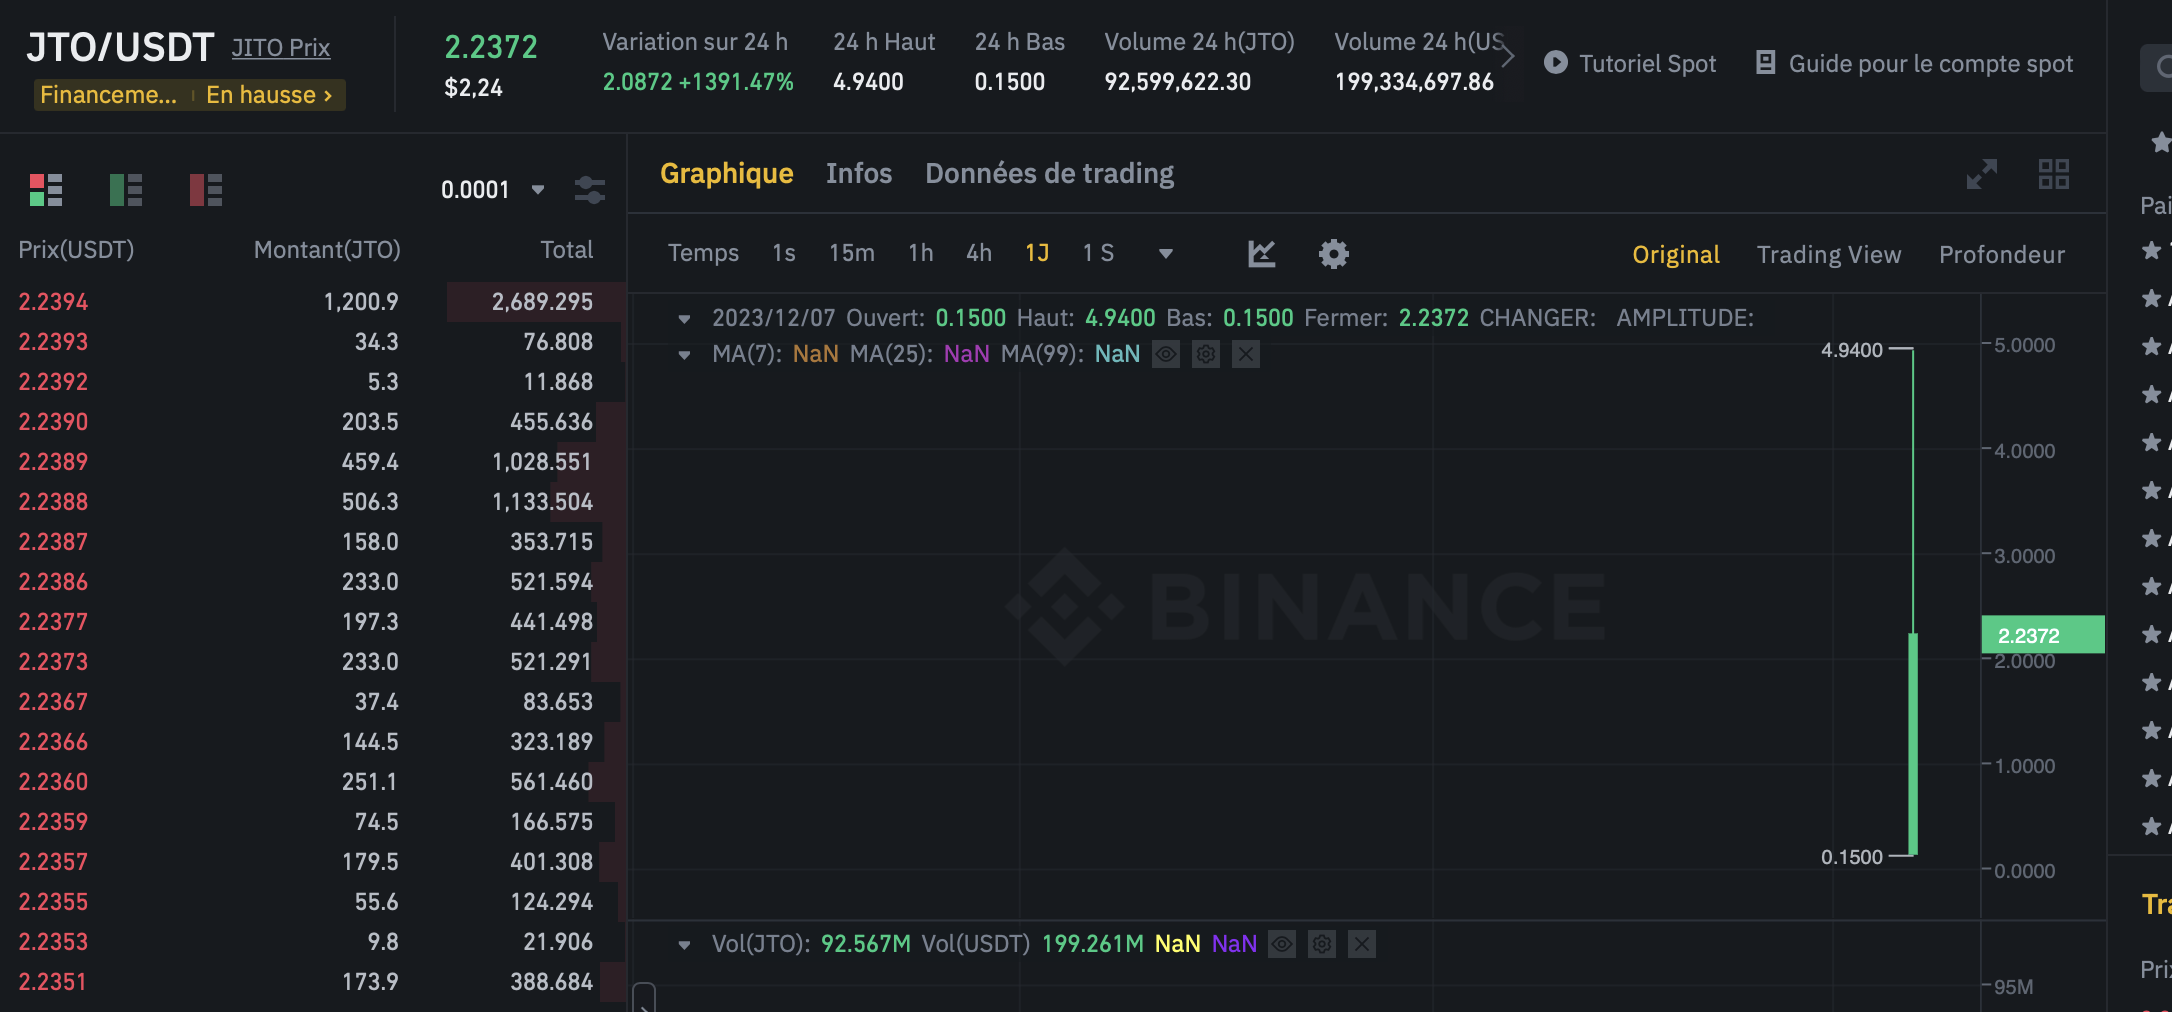Viewport: 2172px width, 1012px height.
Task: Select the 2.2394 ask price
Action: [53, 302]
